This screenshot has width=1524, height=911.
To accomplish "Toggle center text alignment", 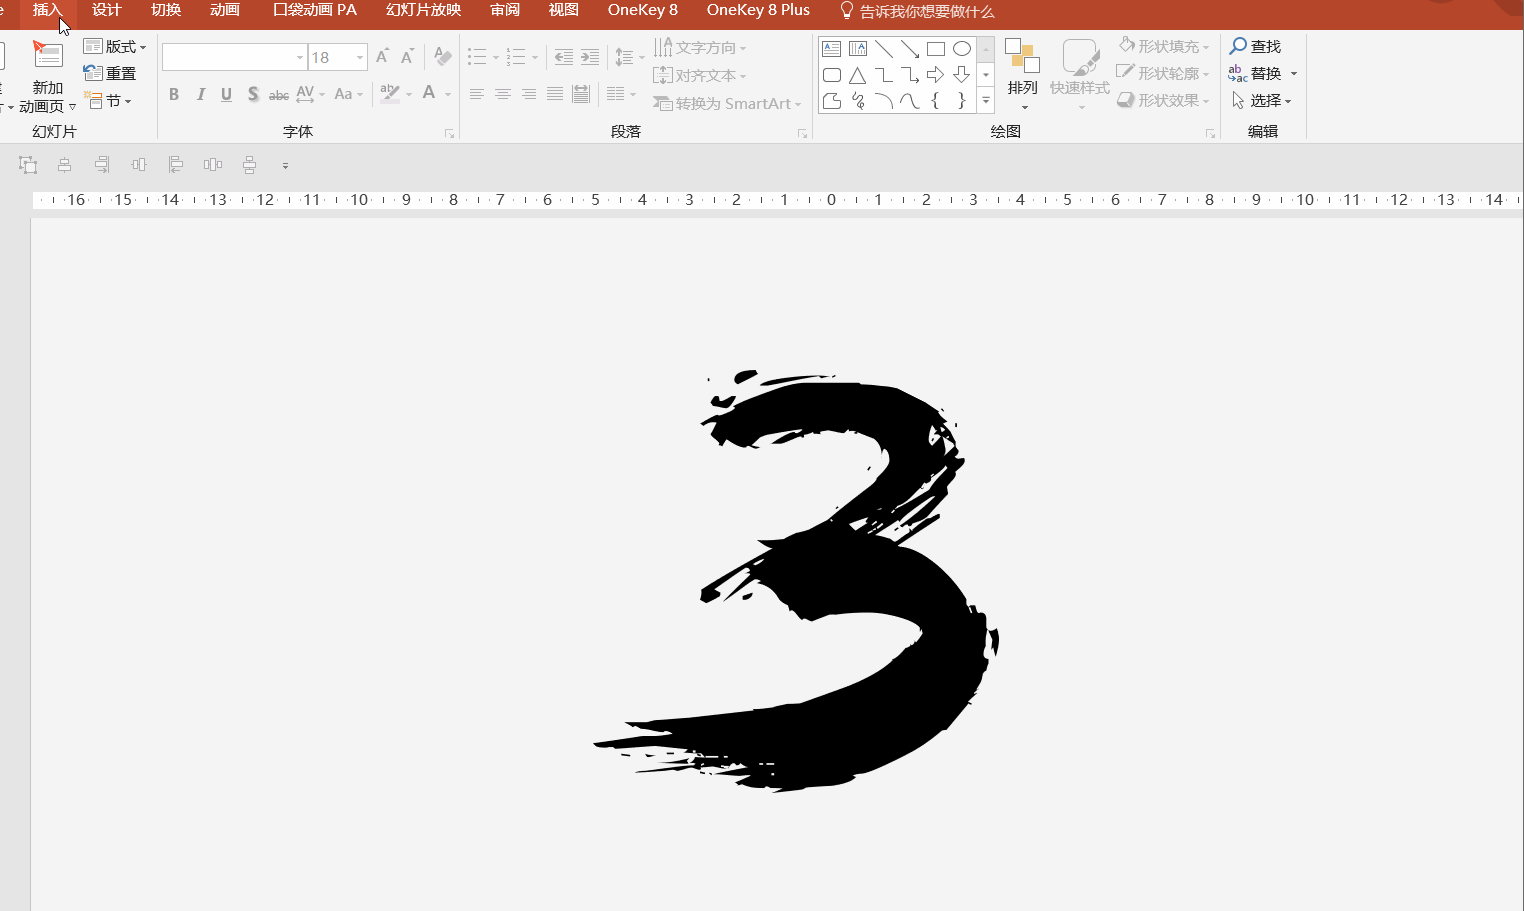I will 503,94.
